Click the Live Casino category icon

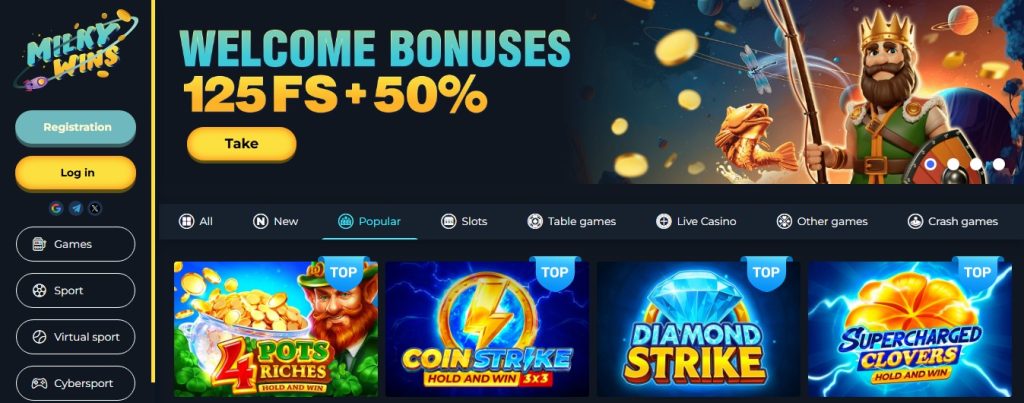(x=664, y=221)
